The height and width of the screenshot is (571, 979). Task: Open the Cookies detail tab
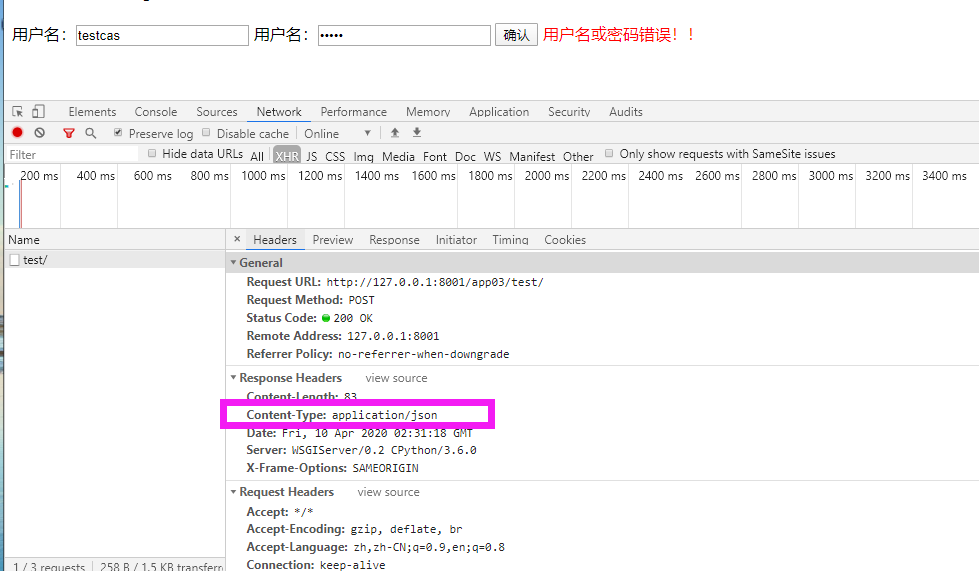[x=565, y=240]
